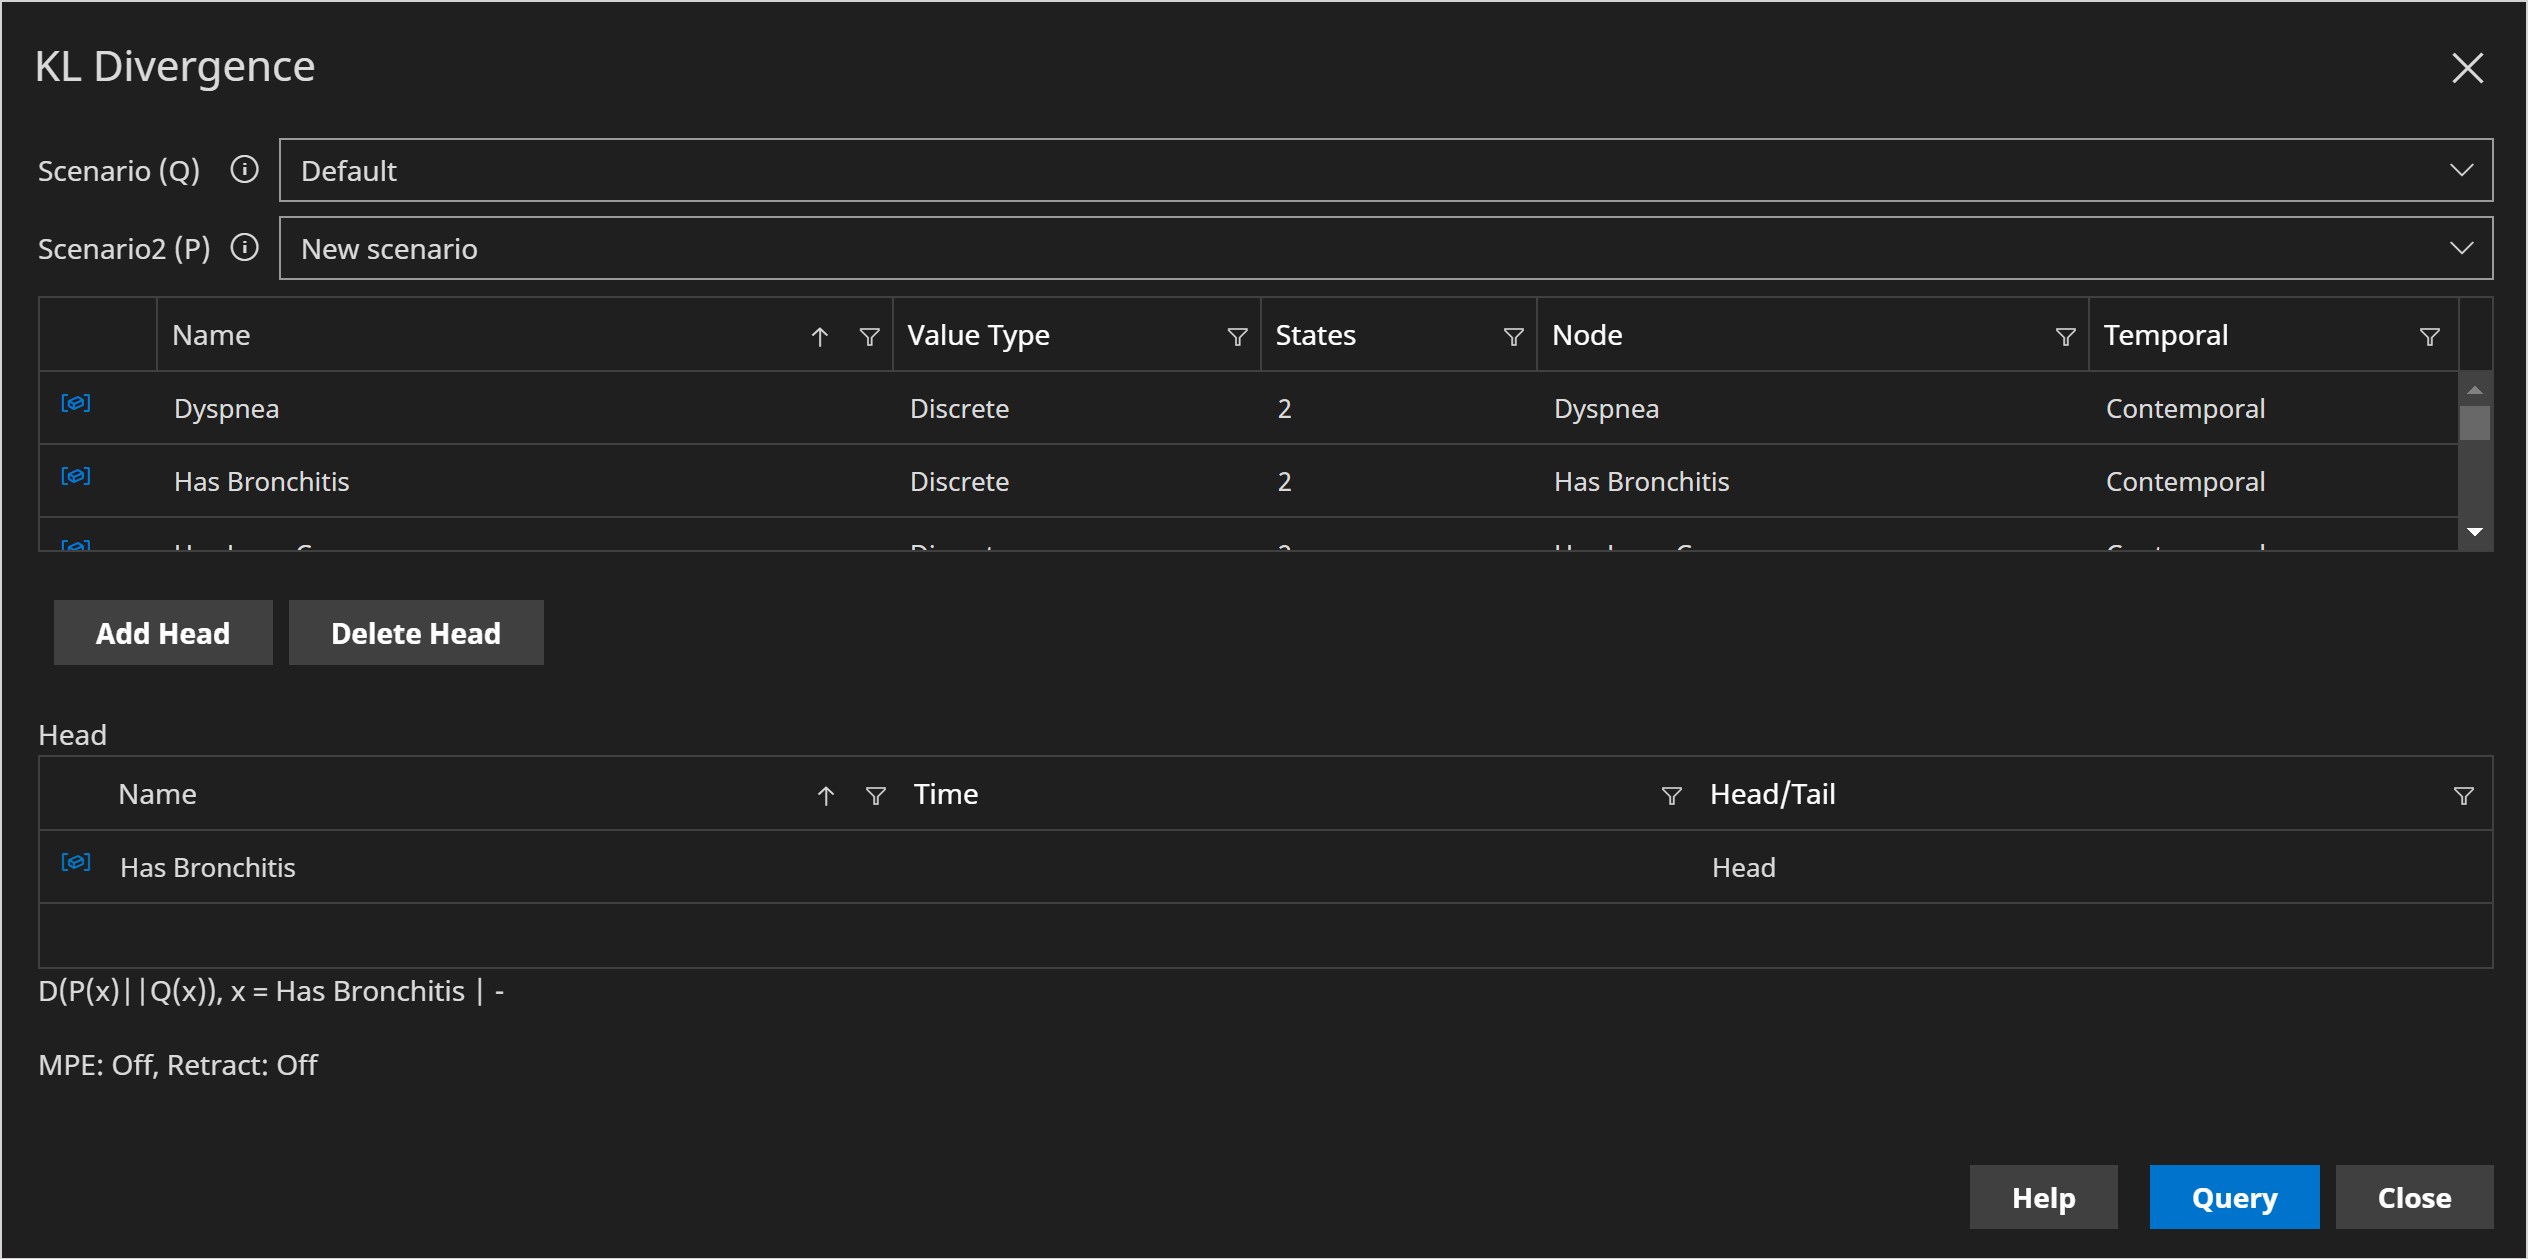Run the Query button
The width and height of the screenshot is (2528, 1260).
tap(2233, 1197)
